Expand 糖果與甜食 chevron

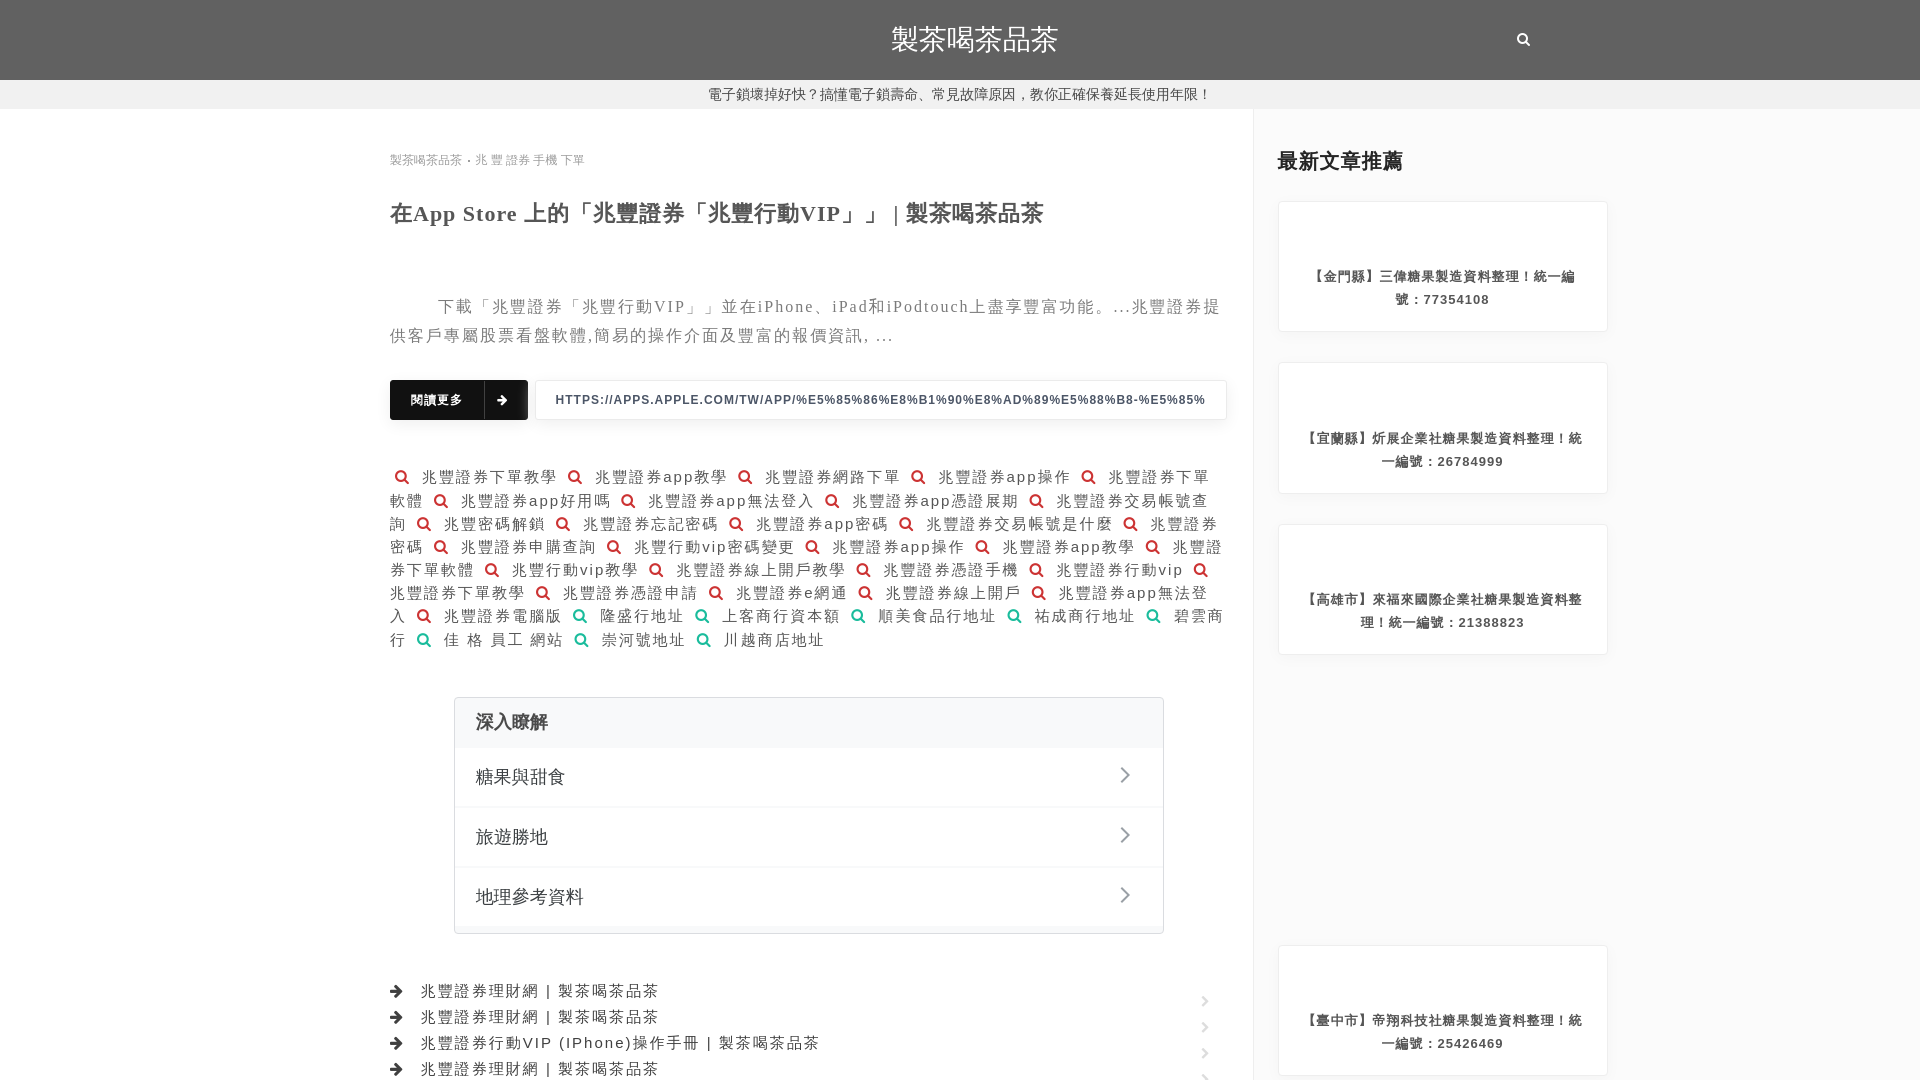coord(1125,776)
